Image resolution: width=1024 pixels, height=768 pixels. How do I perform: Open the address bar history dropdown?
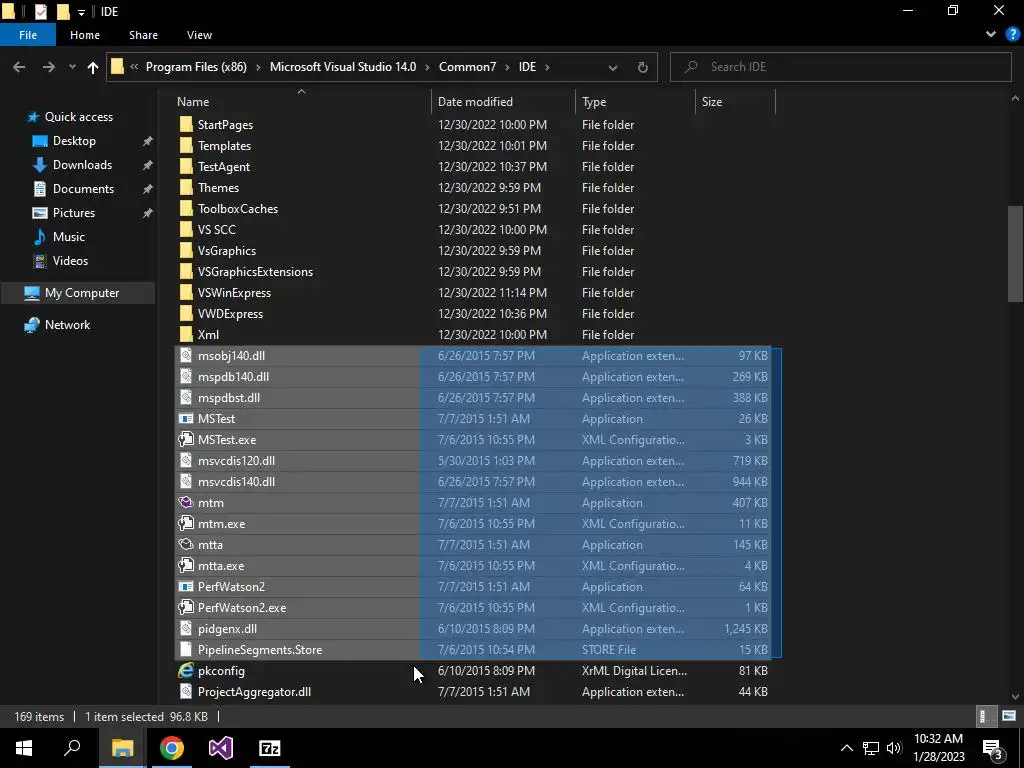click(x=613, y=67)
